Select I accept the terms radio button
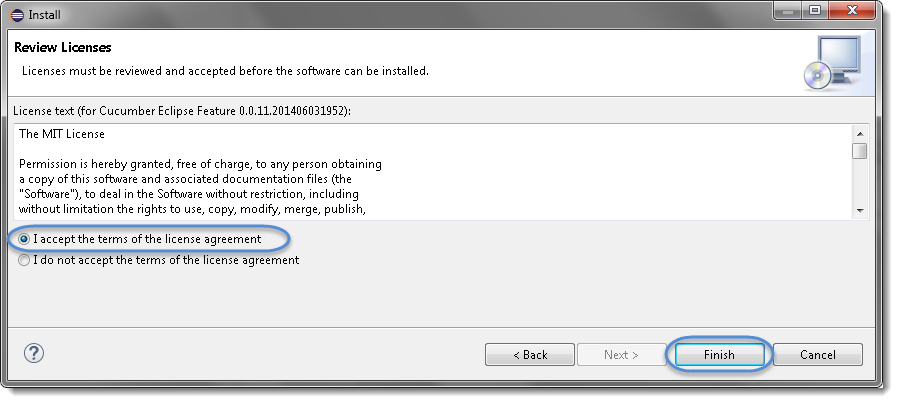The height and width of the screenshot is (403, 898). click(23, 239)
